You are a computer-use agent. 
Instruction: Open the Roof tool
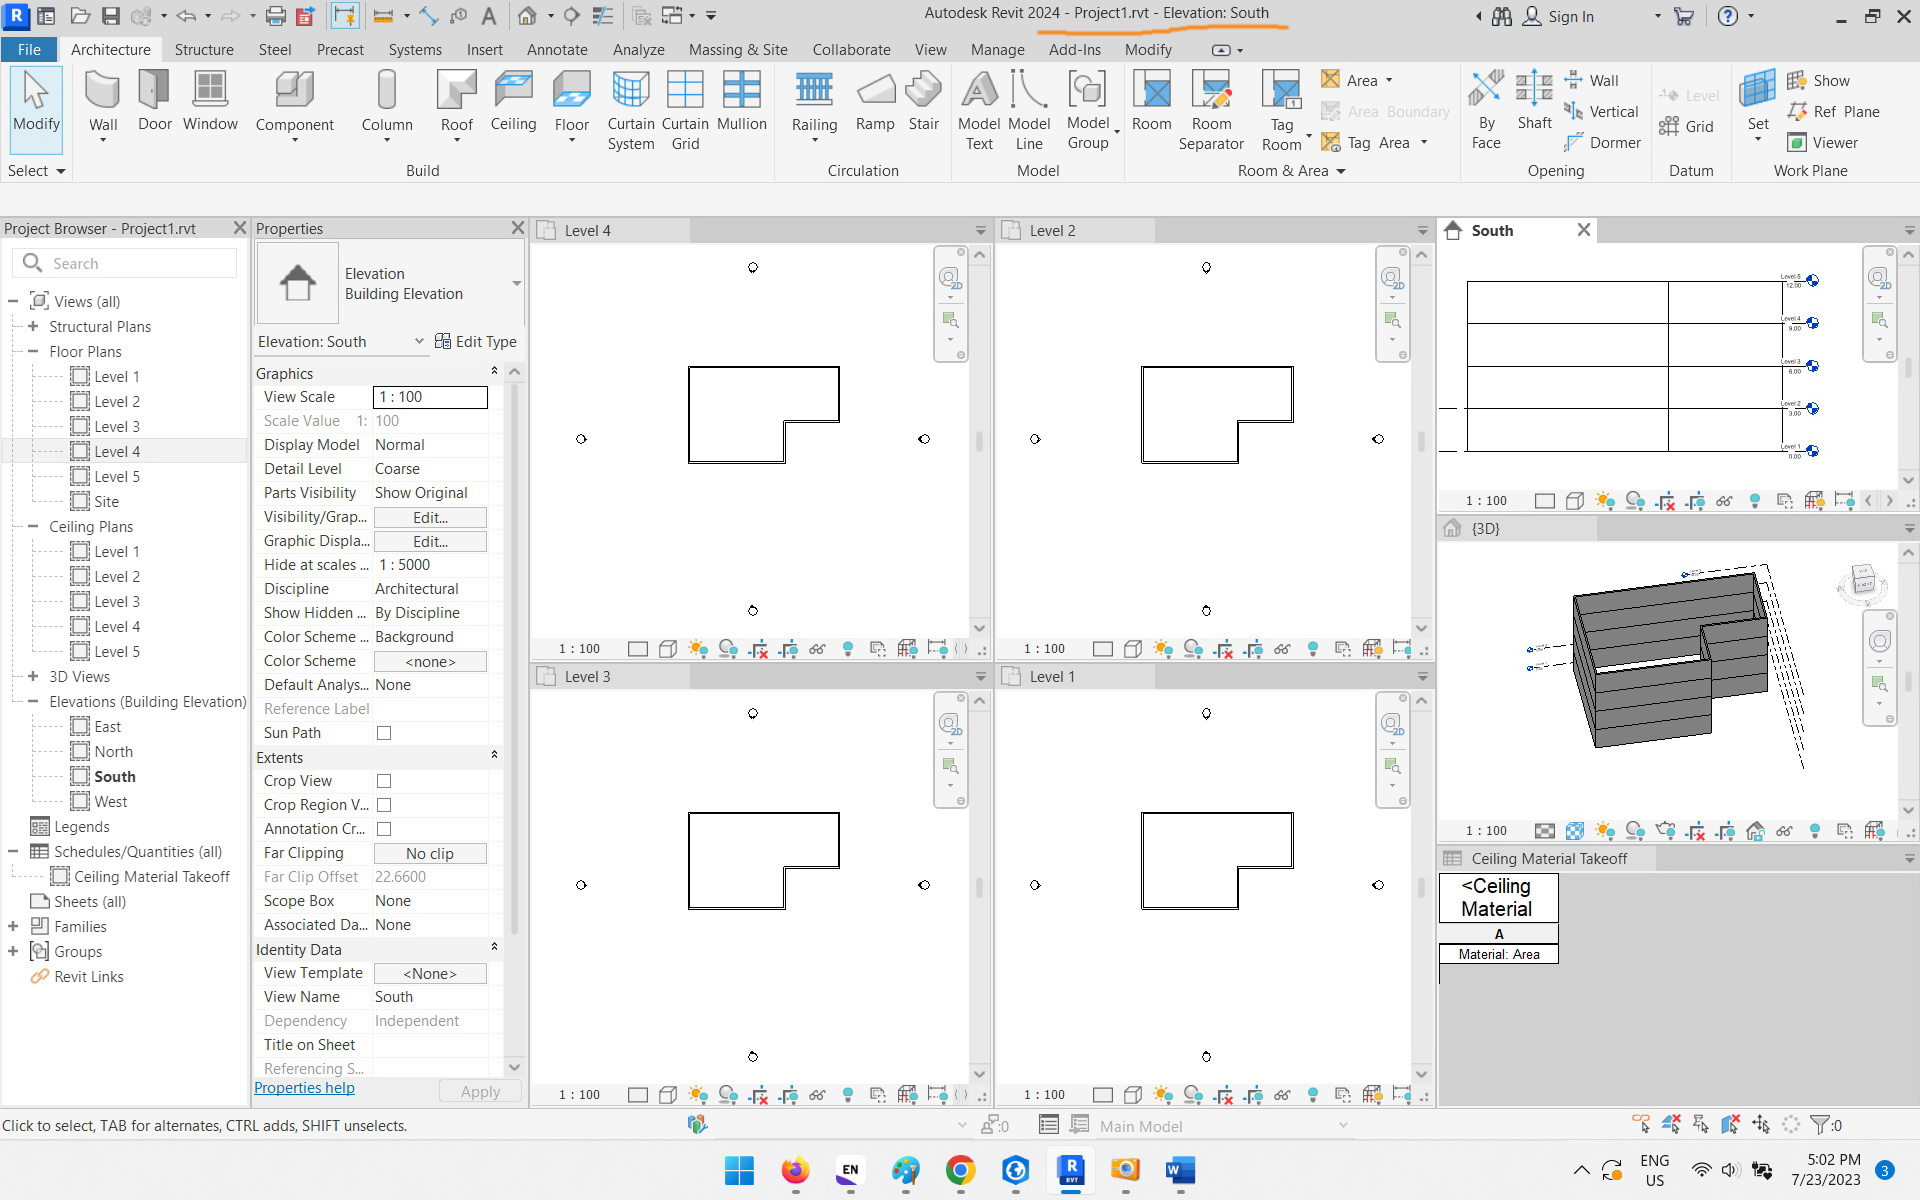tap(456, 100)
